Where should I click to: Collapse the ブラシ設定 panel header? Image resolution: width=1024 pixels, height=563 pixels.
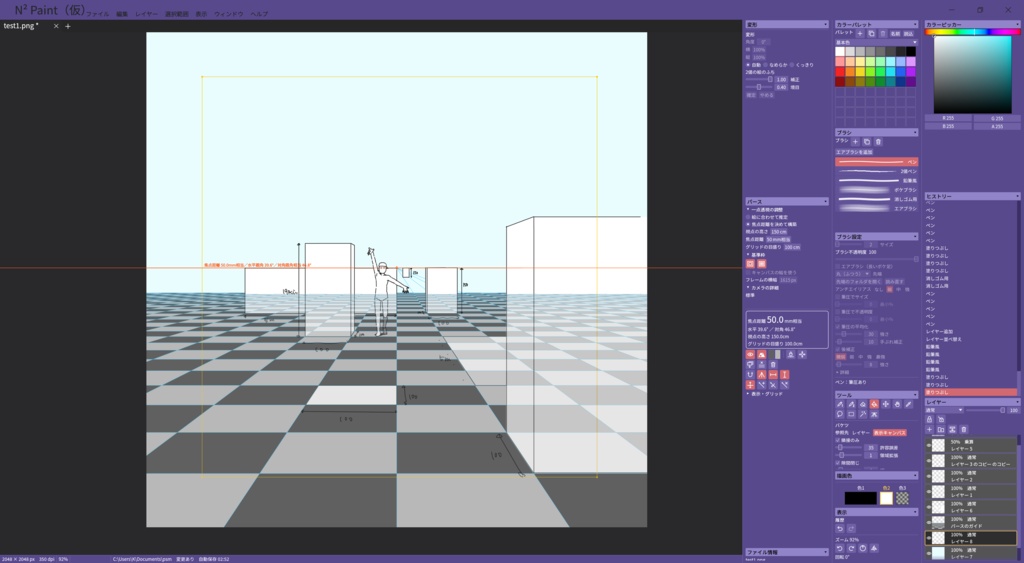pyautogui.click(x=876, y=236)
